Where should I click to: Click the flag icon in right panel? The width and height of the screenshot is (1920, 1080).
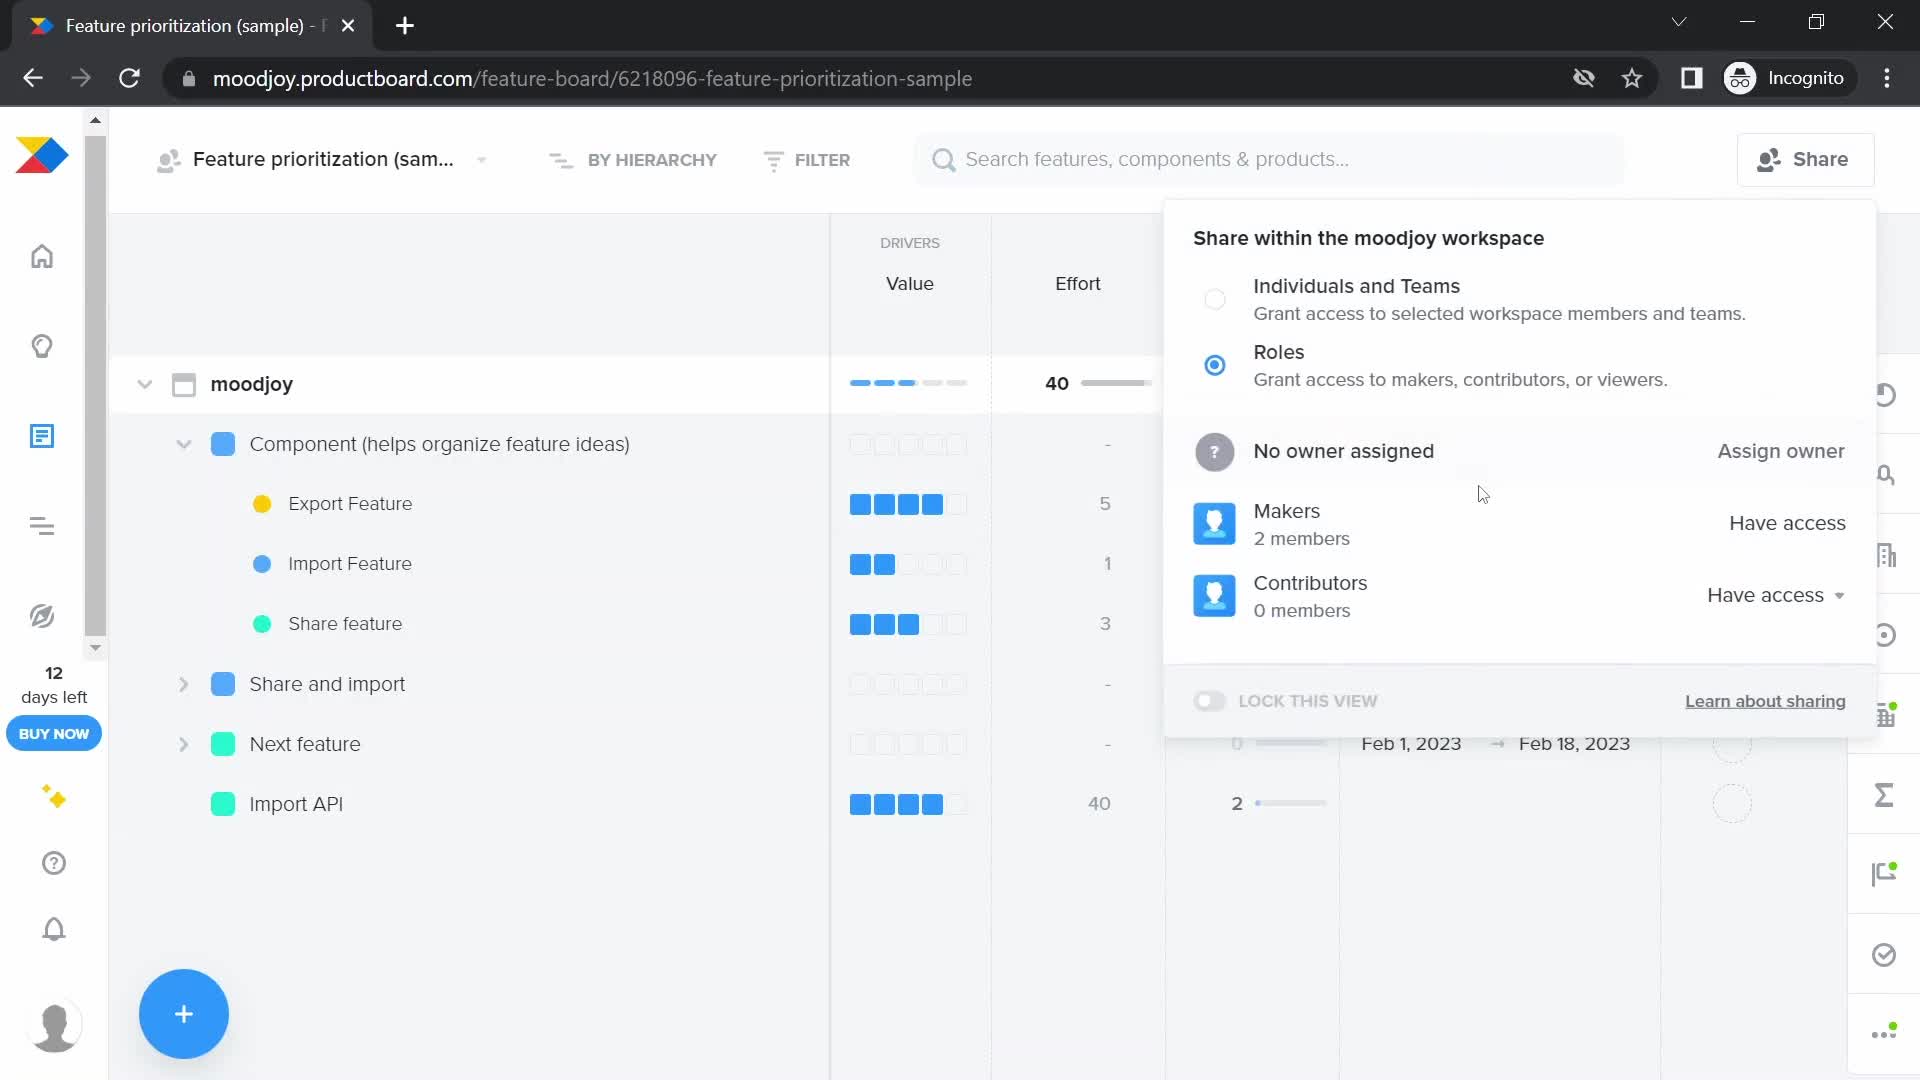pos(1884,873)
